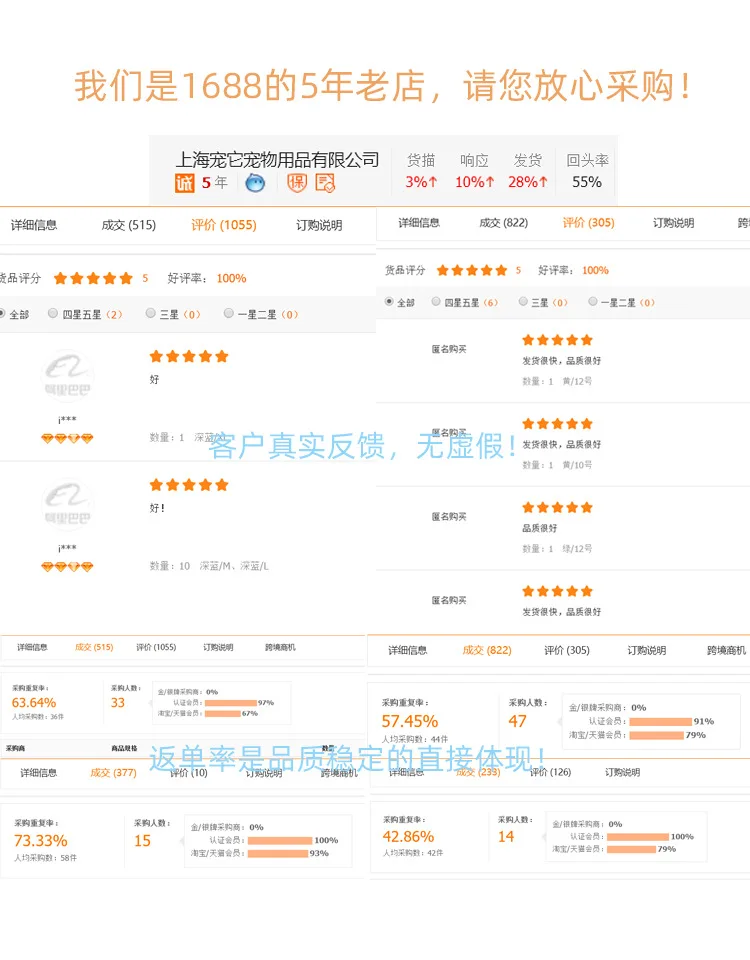Click the up arrow beside 响应 10%
750x960 pixels.
tap(490, 182)
